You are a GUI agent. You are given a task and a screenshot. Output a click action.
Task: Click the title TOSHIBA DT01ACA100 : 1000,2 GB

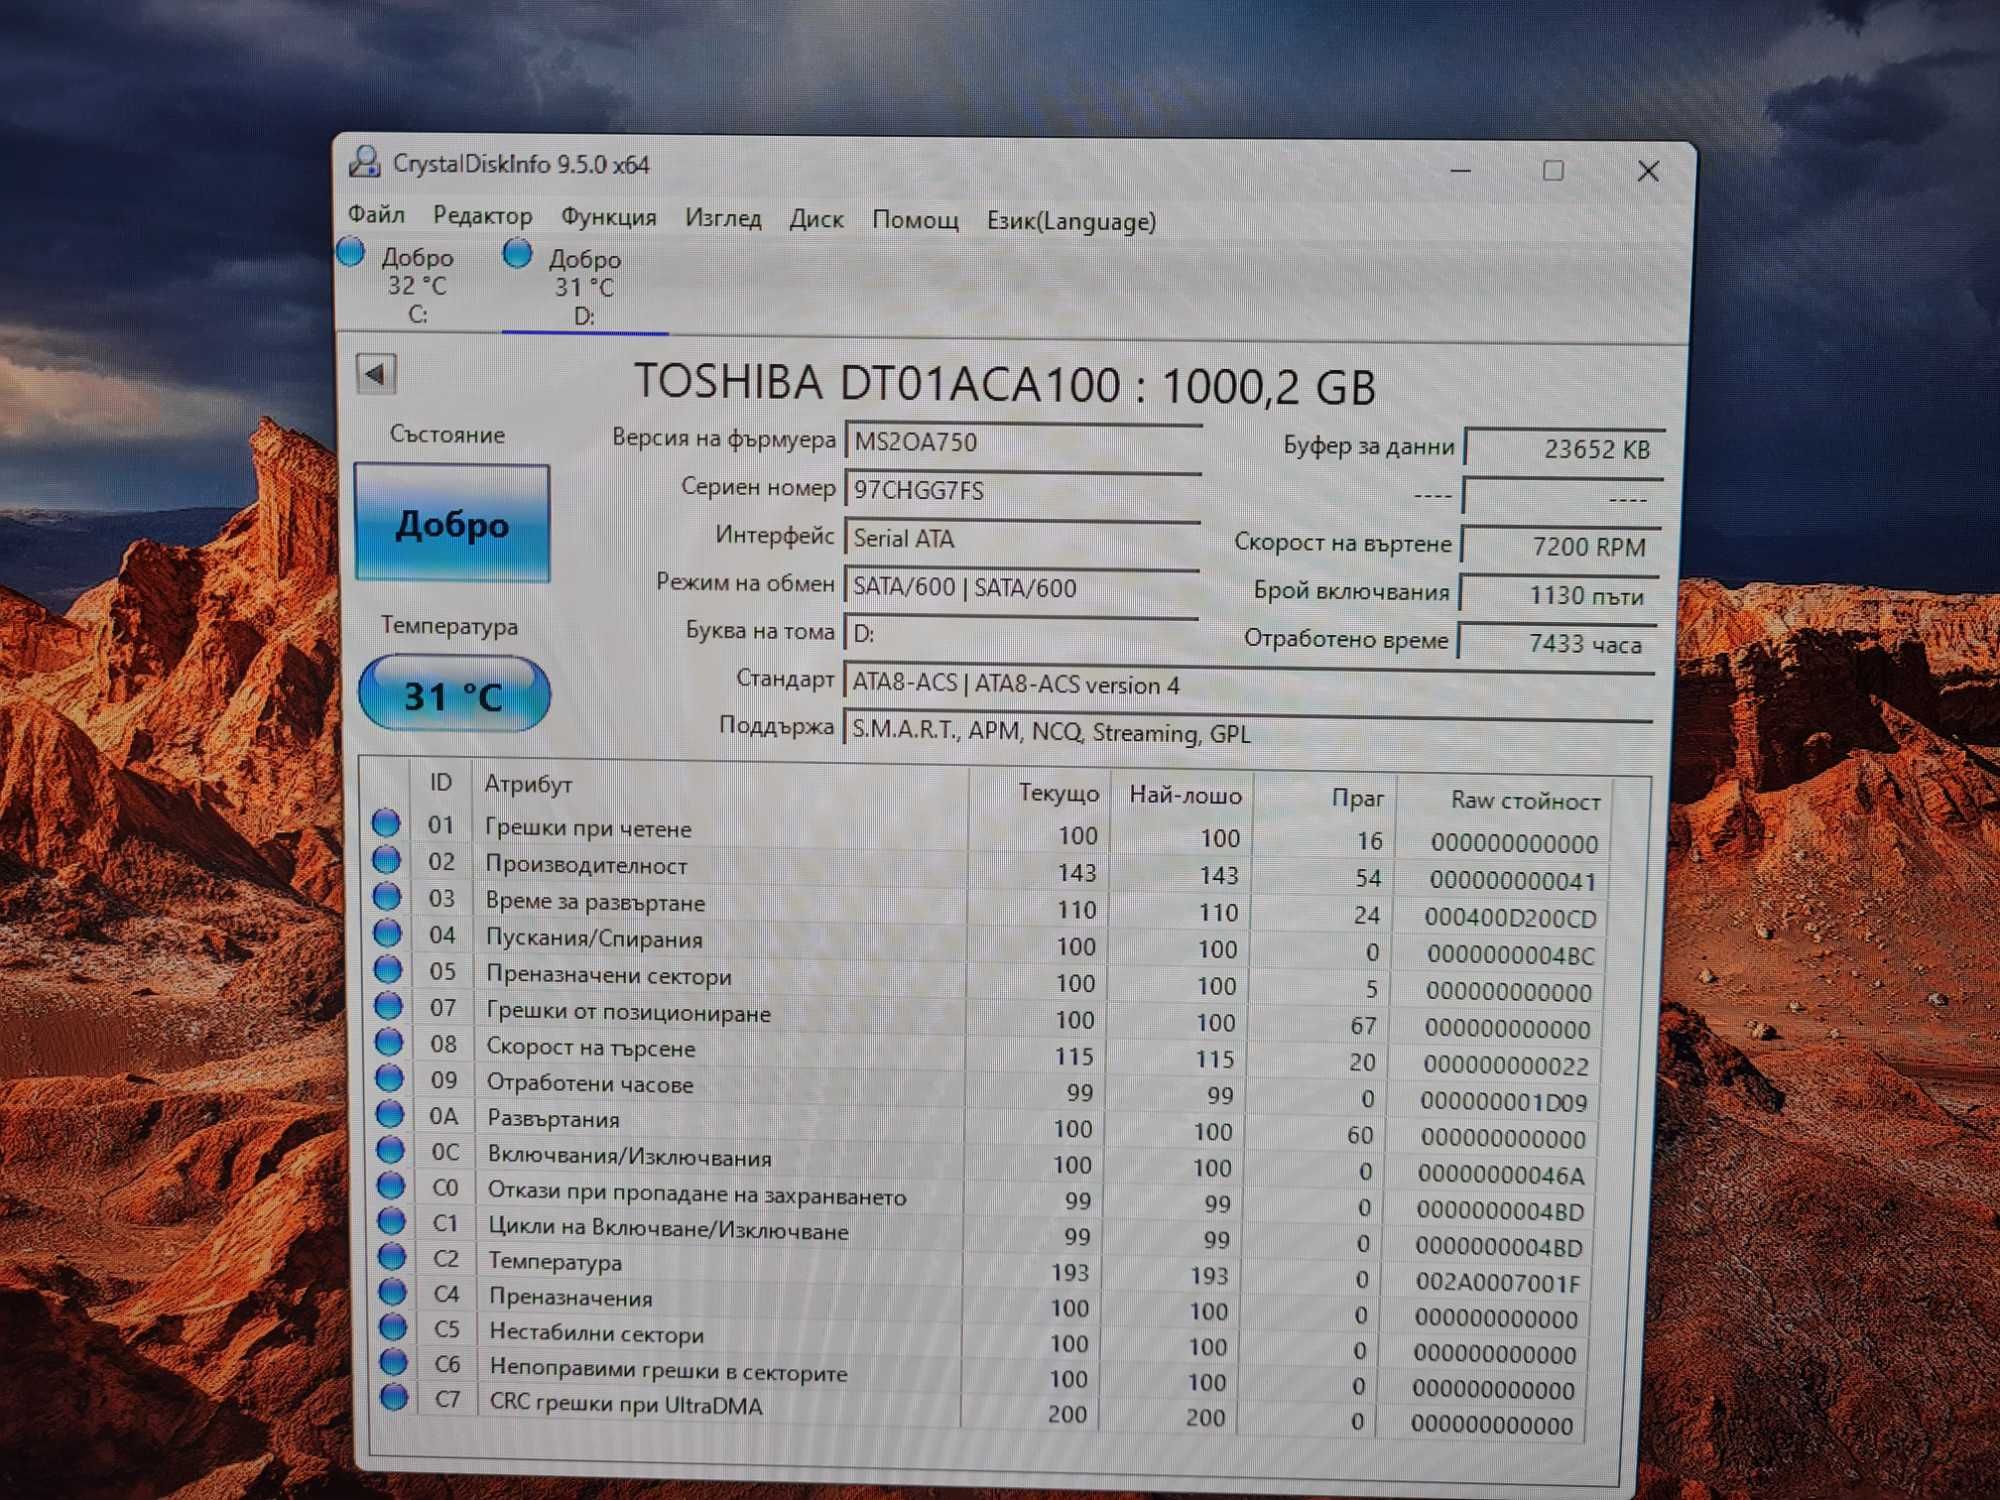tap(1005, 385)
